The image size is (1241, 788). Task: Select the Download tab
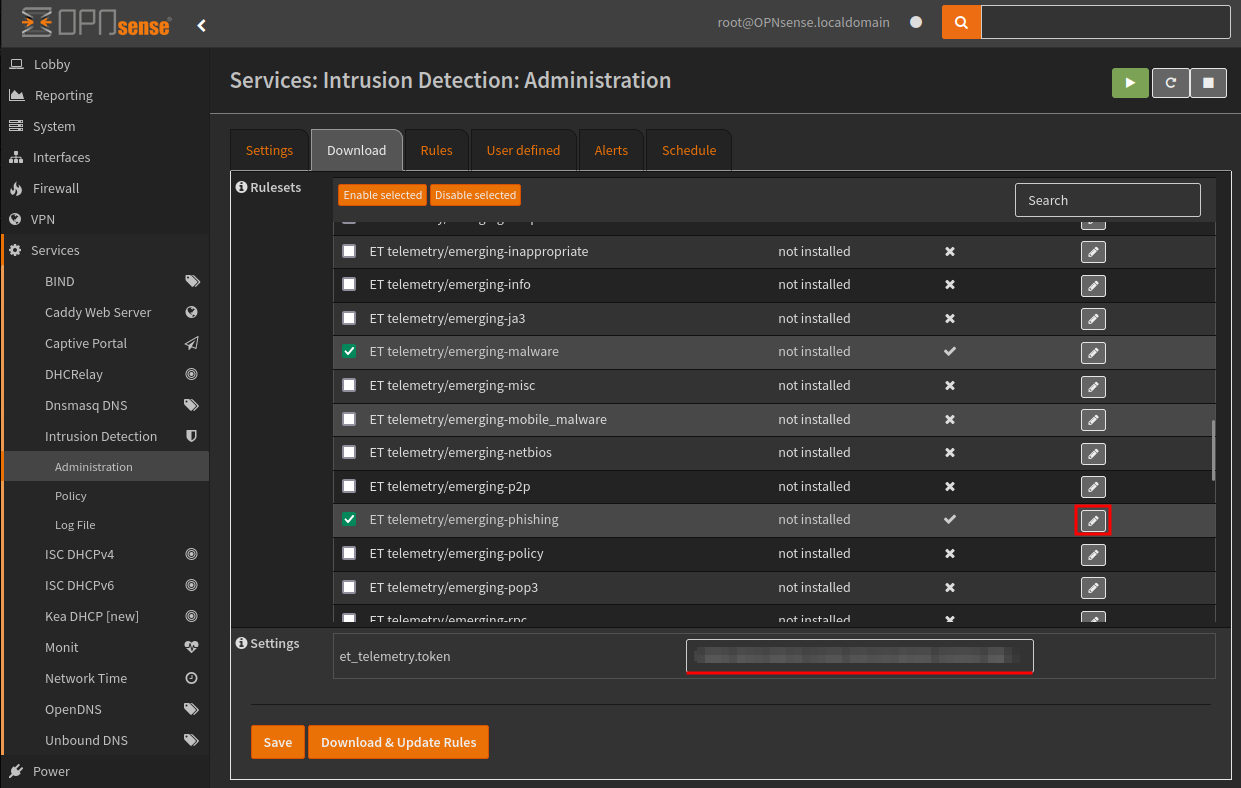(356, 150)
